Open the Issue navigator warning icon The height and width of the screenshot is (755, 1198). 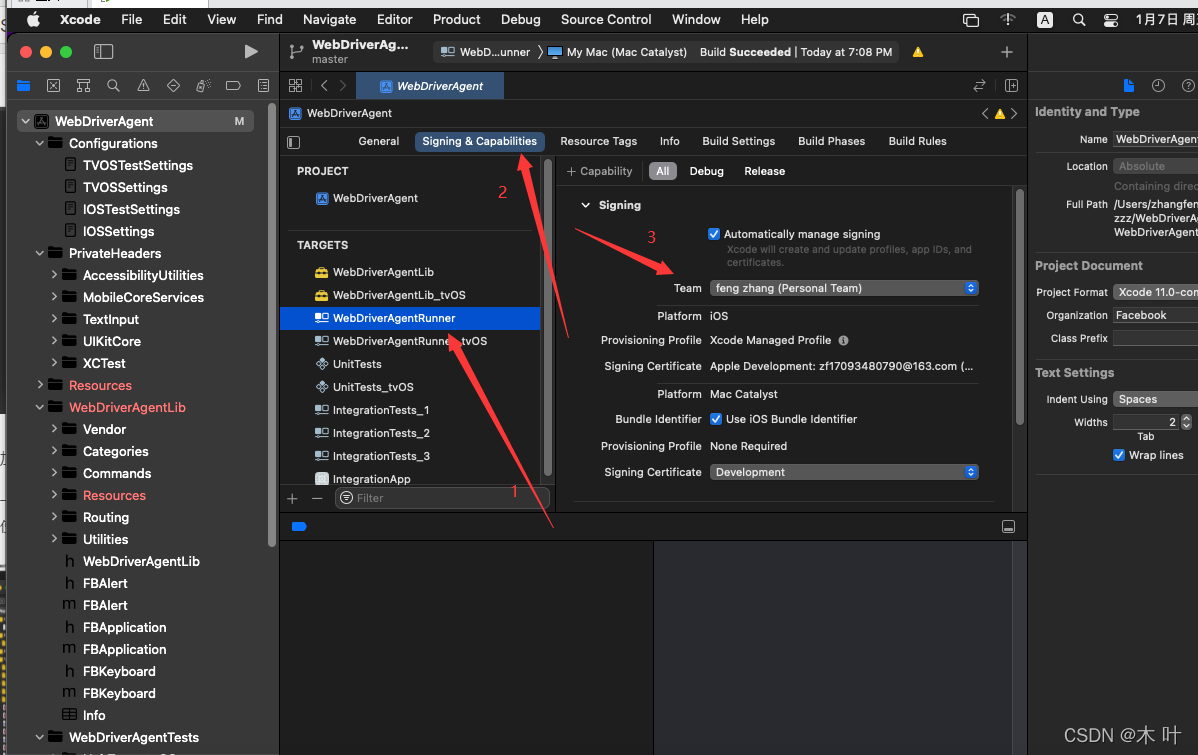tap(143, 86)
